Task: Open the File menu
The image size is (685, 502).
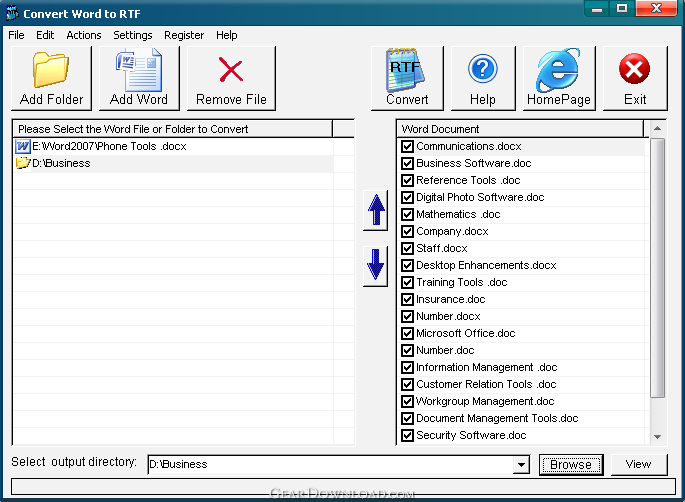Action: (16, 35)
